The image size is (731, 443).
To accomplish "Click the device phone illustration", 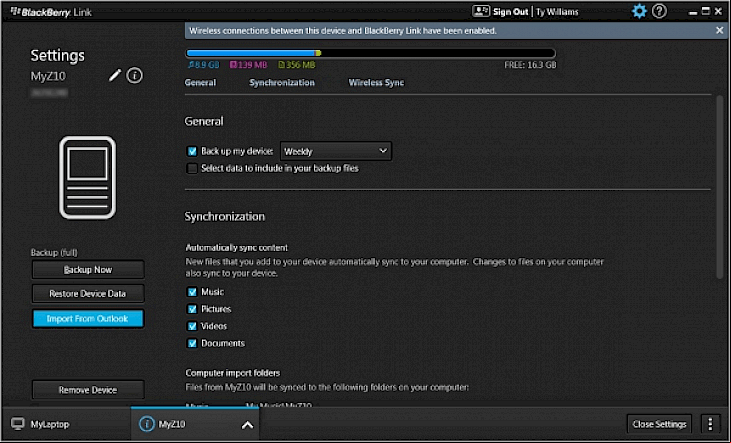I will [87, 177].
